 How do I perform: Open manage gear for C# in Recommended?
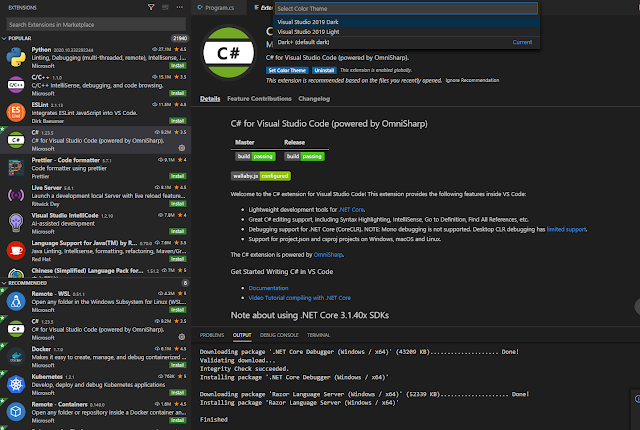[x=182, y=337]
